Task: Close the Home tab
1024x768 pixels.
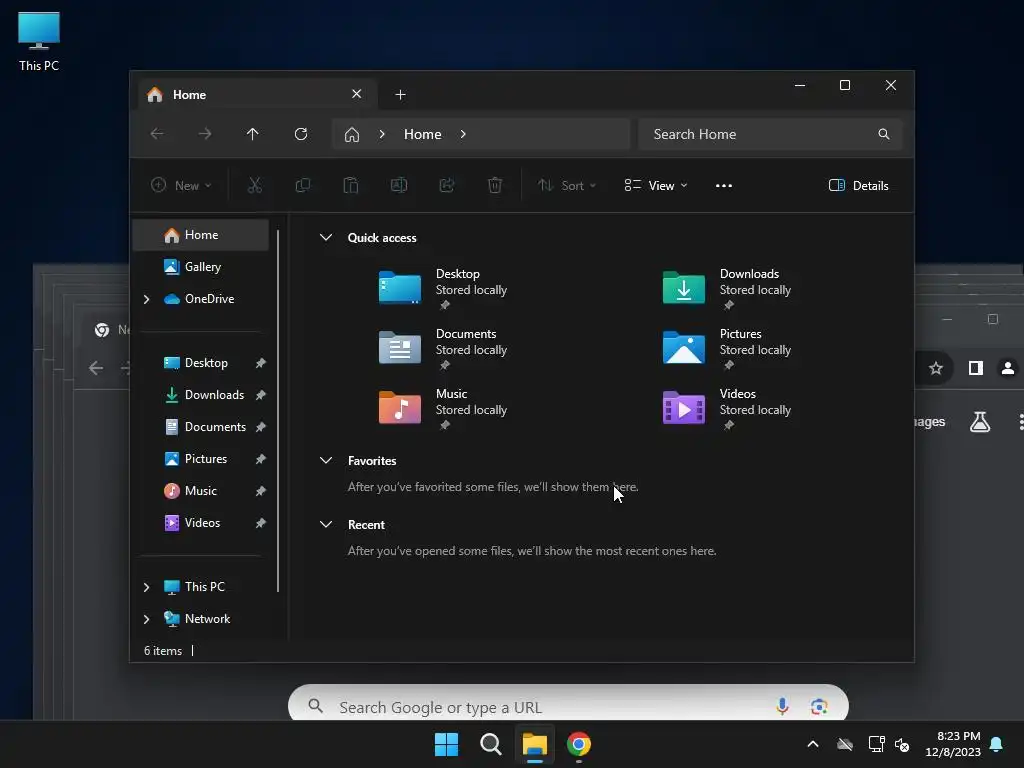Action: point(357,94)
